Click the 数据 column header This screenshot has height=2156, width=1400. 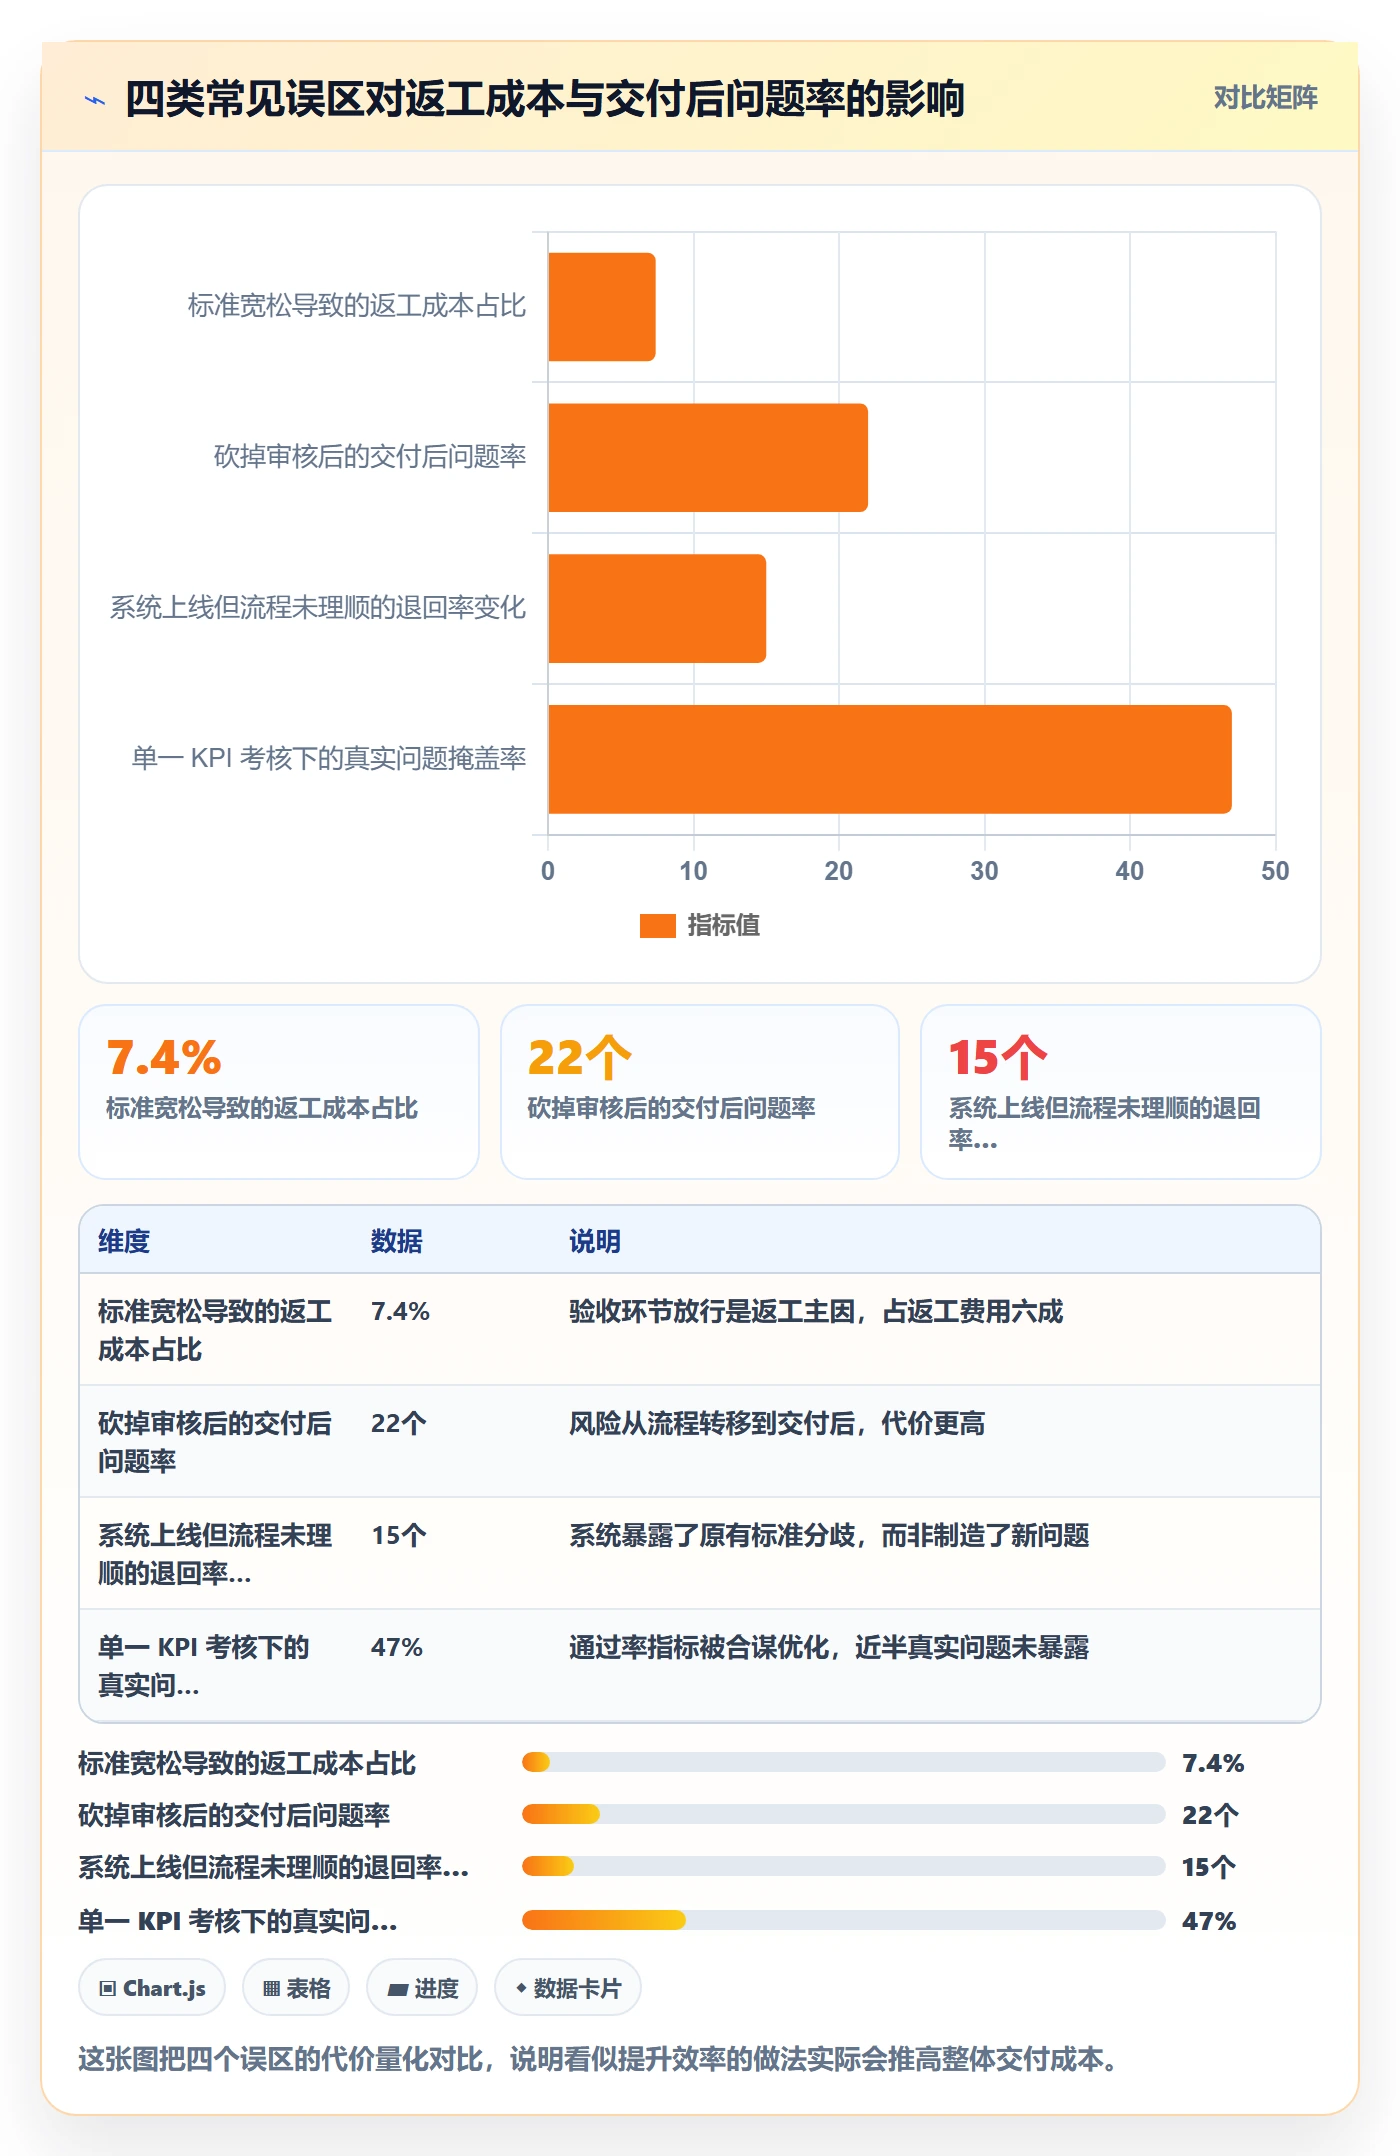pos(397,1241)
